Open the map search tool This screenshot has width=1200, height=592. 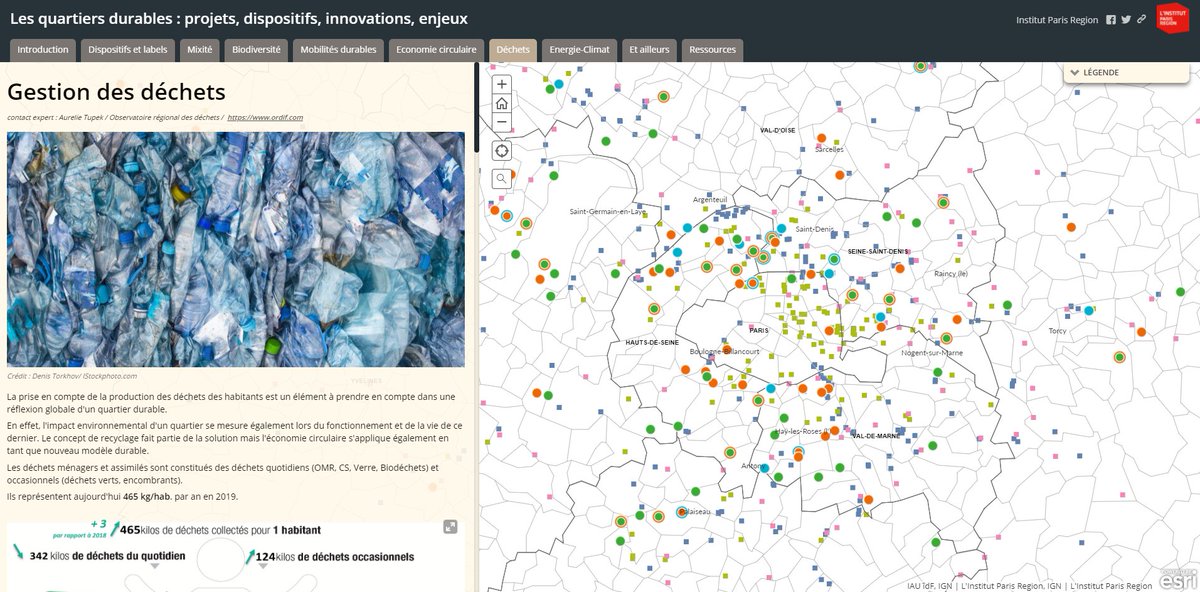(x=502, y=178)
